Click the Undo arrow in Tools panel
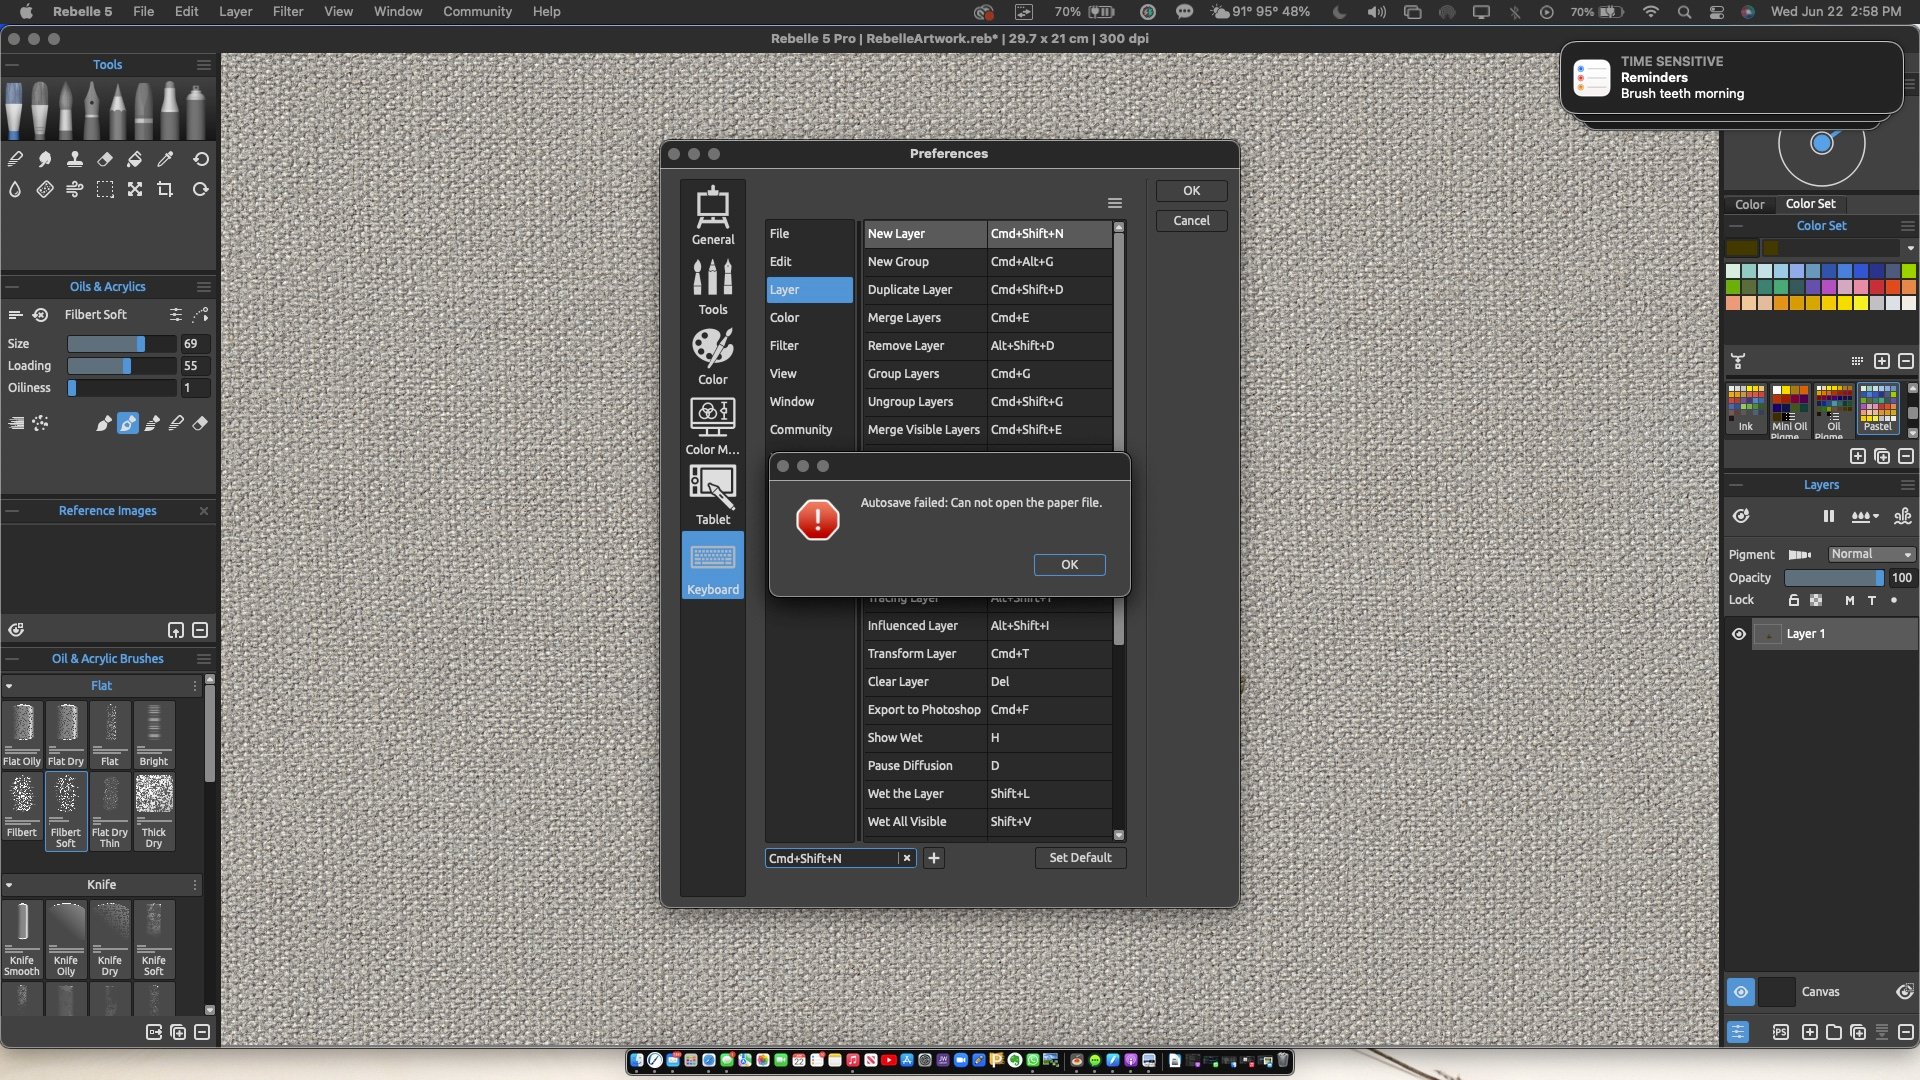This screenshot has height=1080, width=1920. point(201,159)
